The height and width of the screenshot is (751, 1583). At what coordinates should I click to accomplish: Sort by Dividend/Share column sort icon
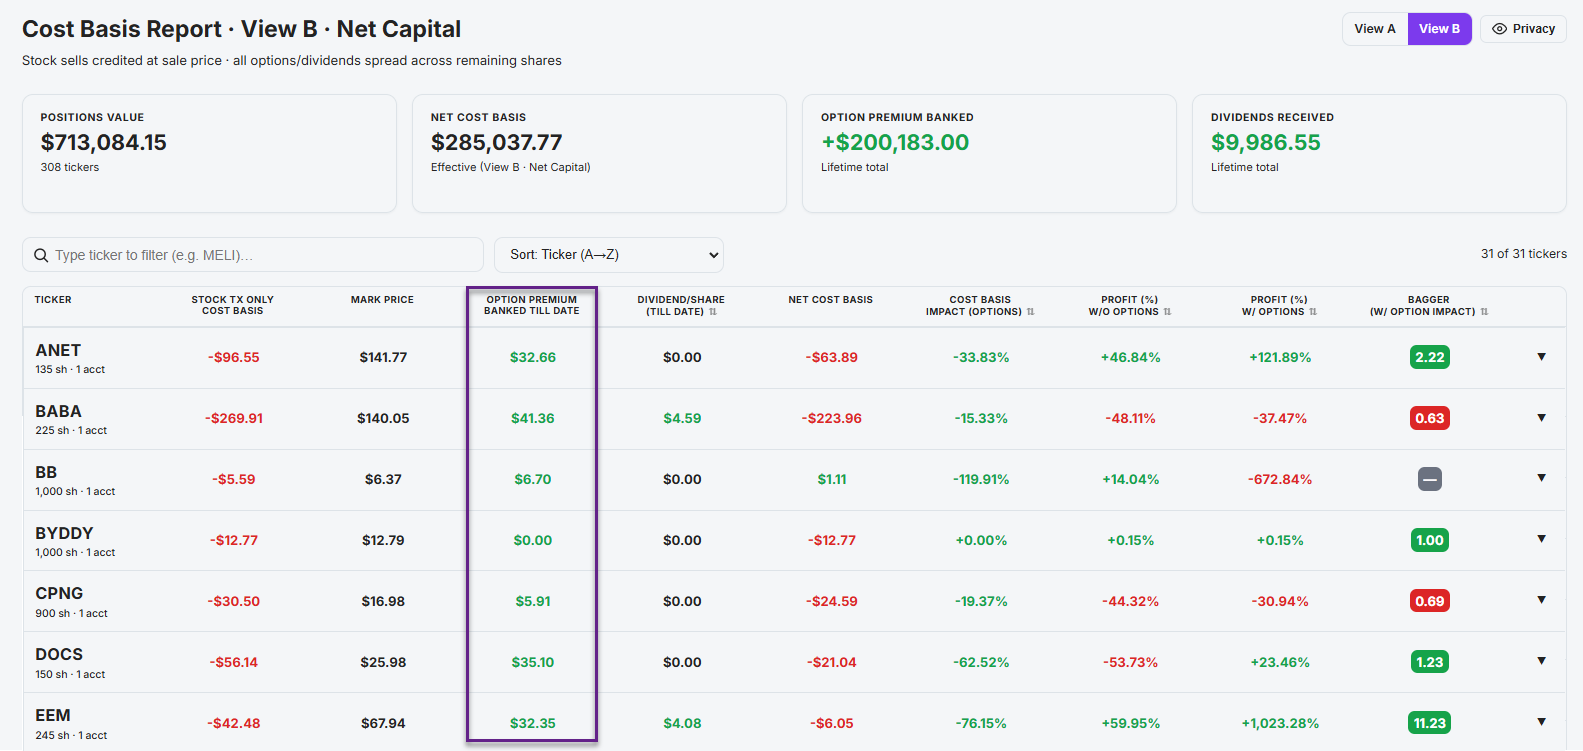[x=713, y=312]
